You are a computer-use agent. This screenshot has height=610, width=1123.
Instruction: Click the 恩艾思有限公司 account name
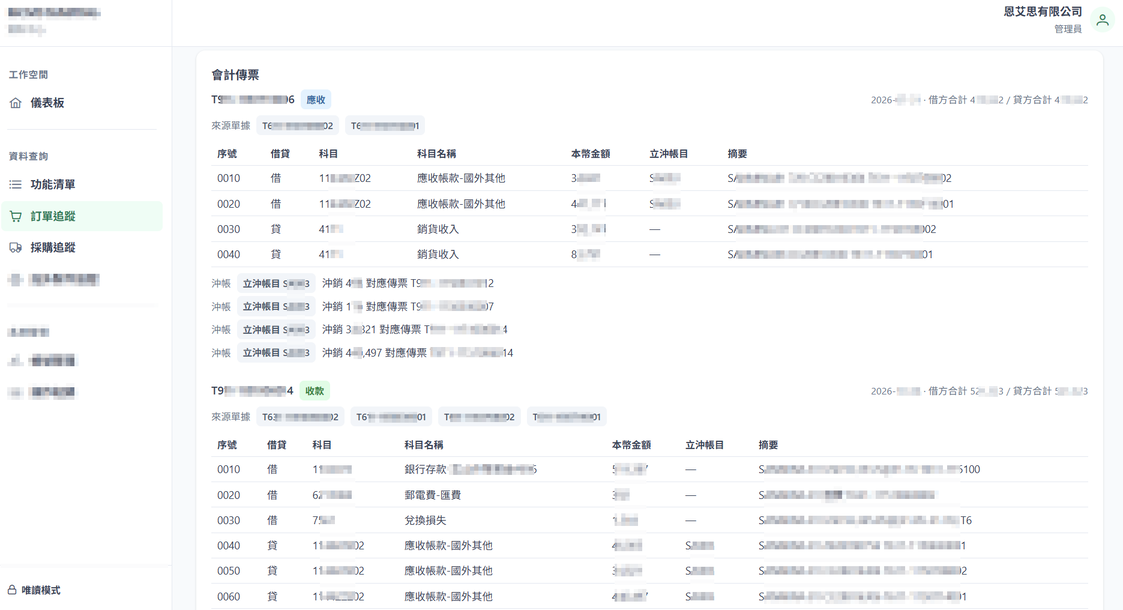1042,11
